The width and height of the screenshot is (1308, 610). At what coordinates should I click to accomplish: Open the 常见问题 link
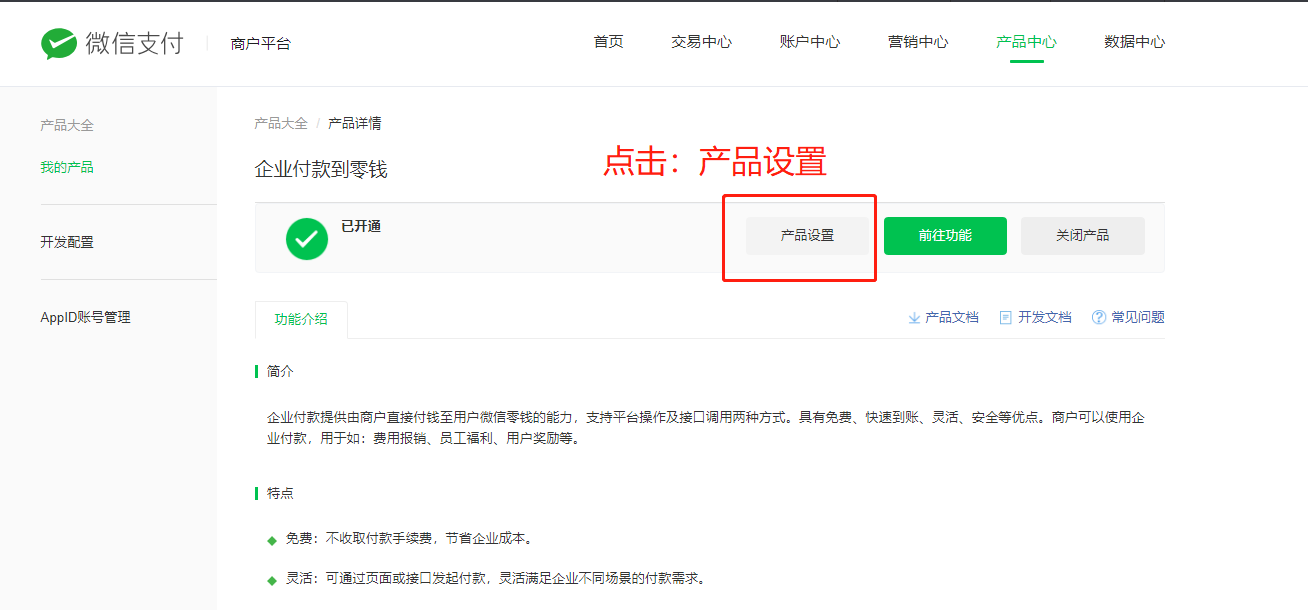tap(1138, 318)
